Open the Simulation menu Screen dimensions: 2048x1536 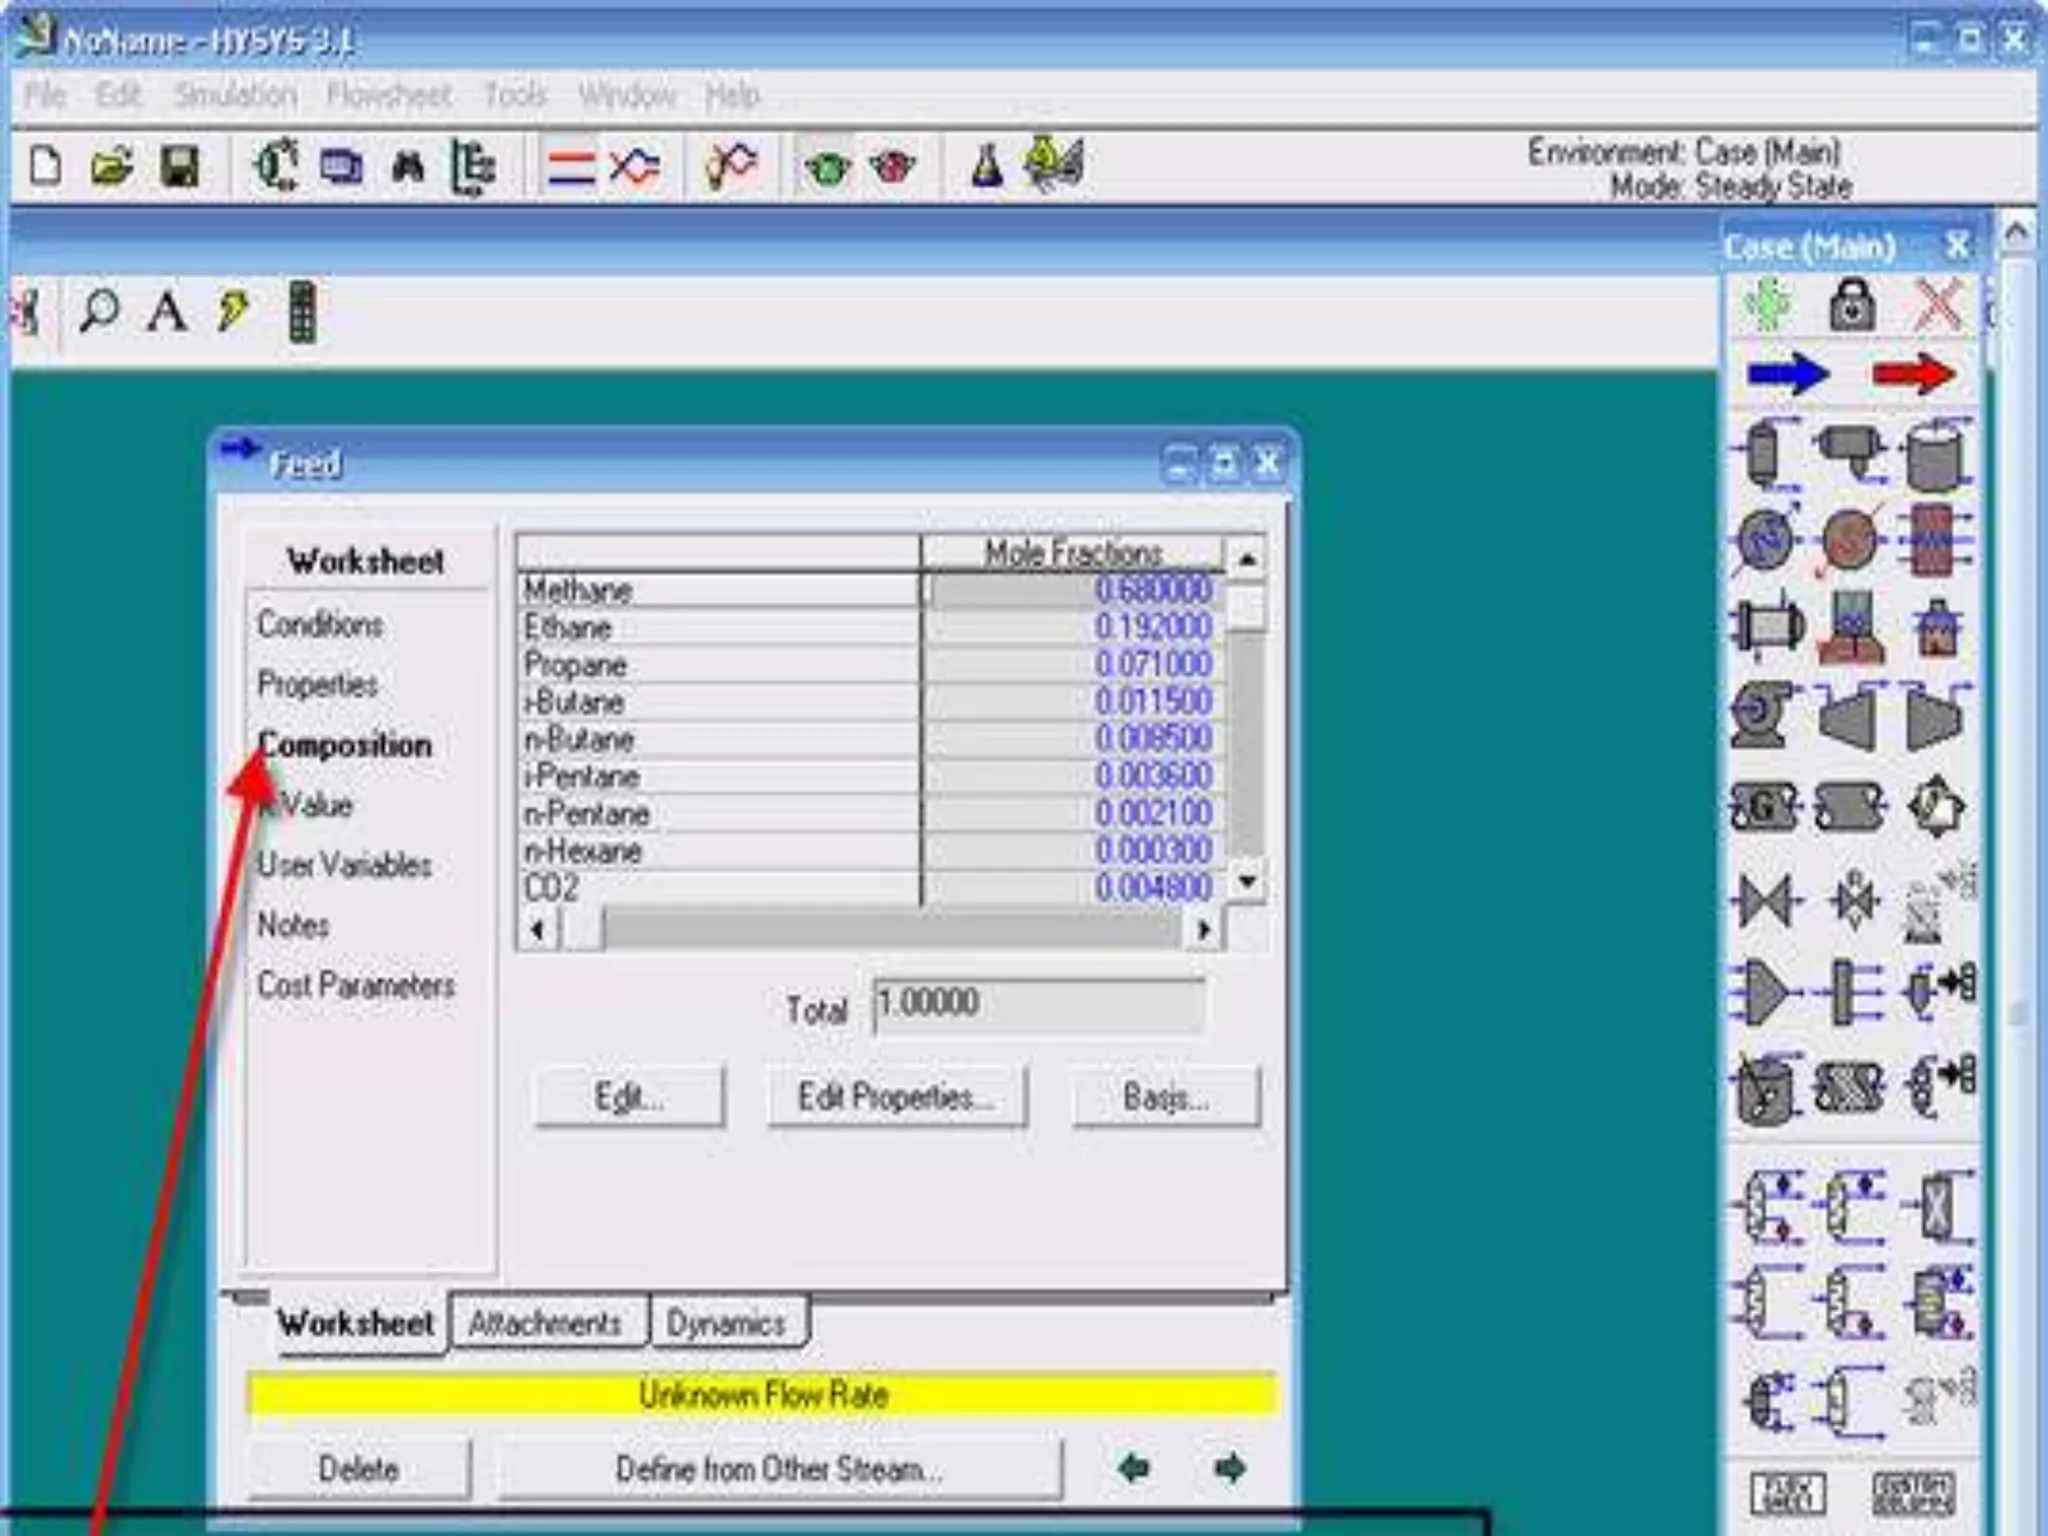coord(235,95)
